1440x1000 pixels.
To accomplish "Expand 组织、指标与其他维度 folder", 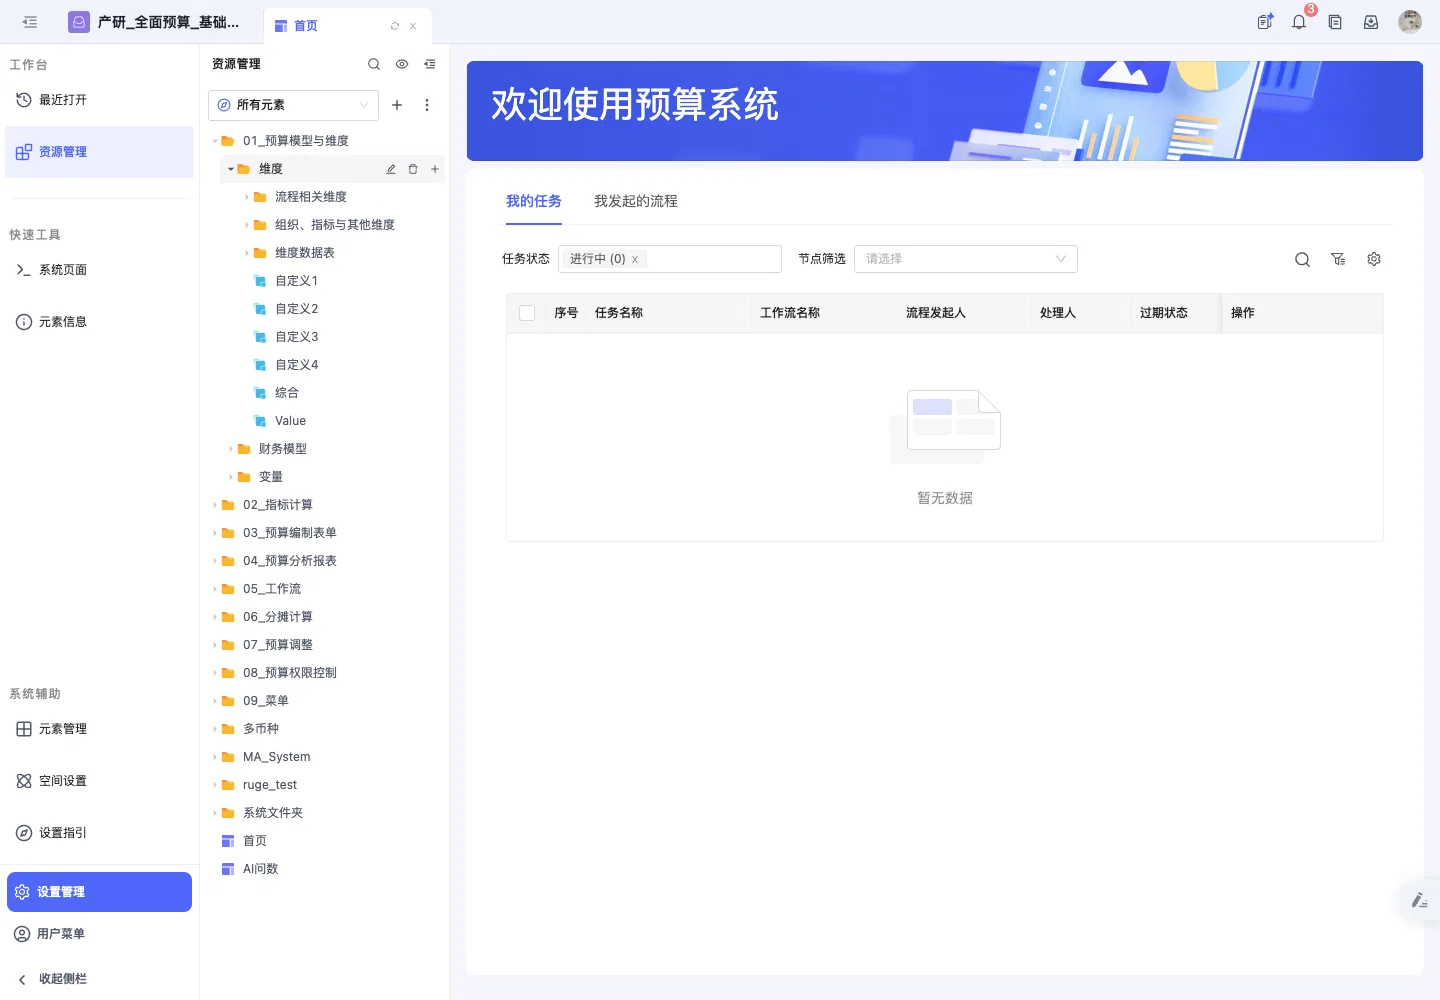I will click(x=247, y=225).
